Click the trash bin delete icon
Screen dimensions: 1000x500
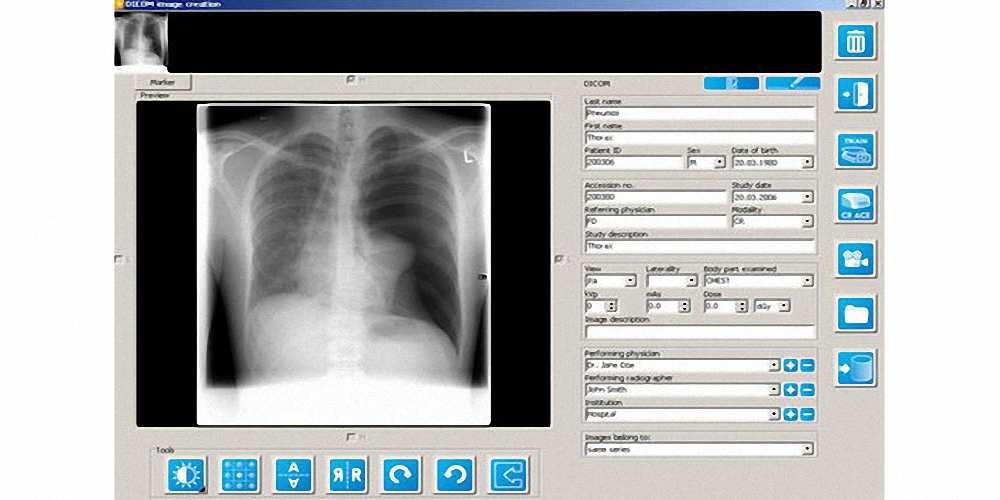(x=856, y=41)
